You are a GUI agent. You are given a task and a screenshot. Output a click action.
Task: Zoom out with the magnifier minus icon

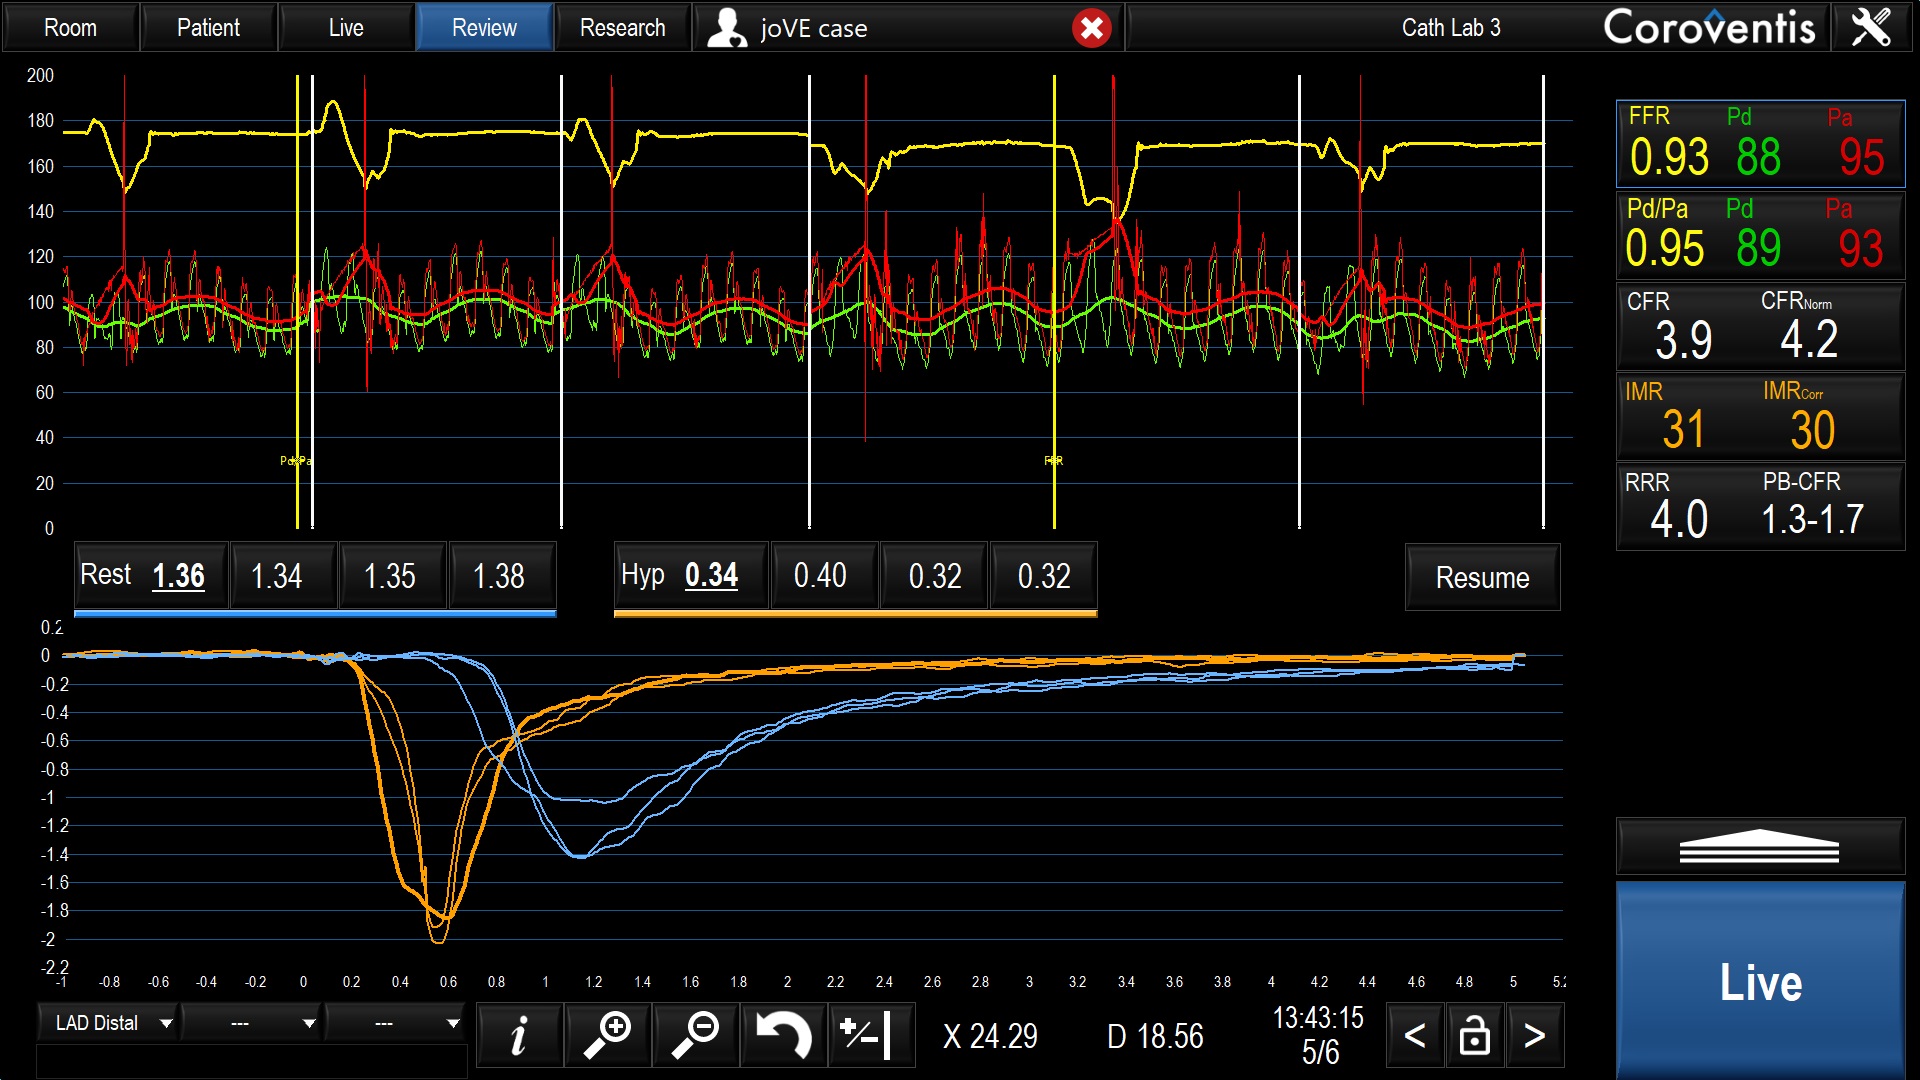pos(695,1035)
